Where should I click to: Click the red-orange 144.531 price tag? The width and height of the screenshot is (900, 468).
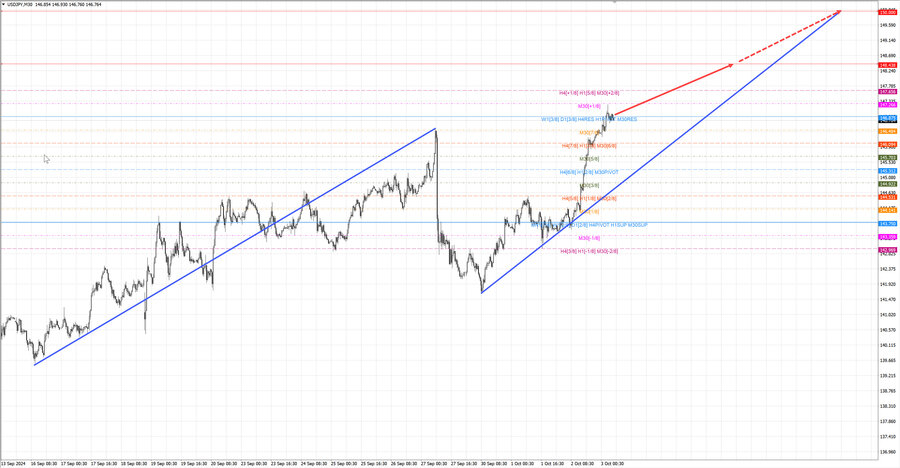point(887,198)
